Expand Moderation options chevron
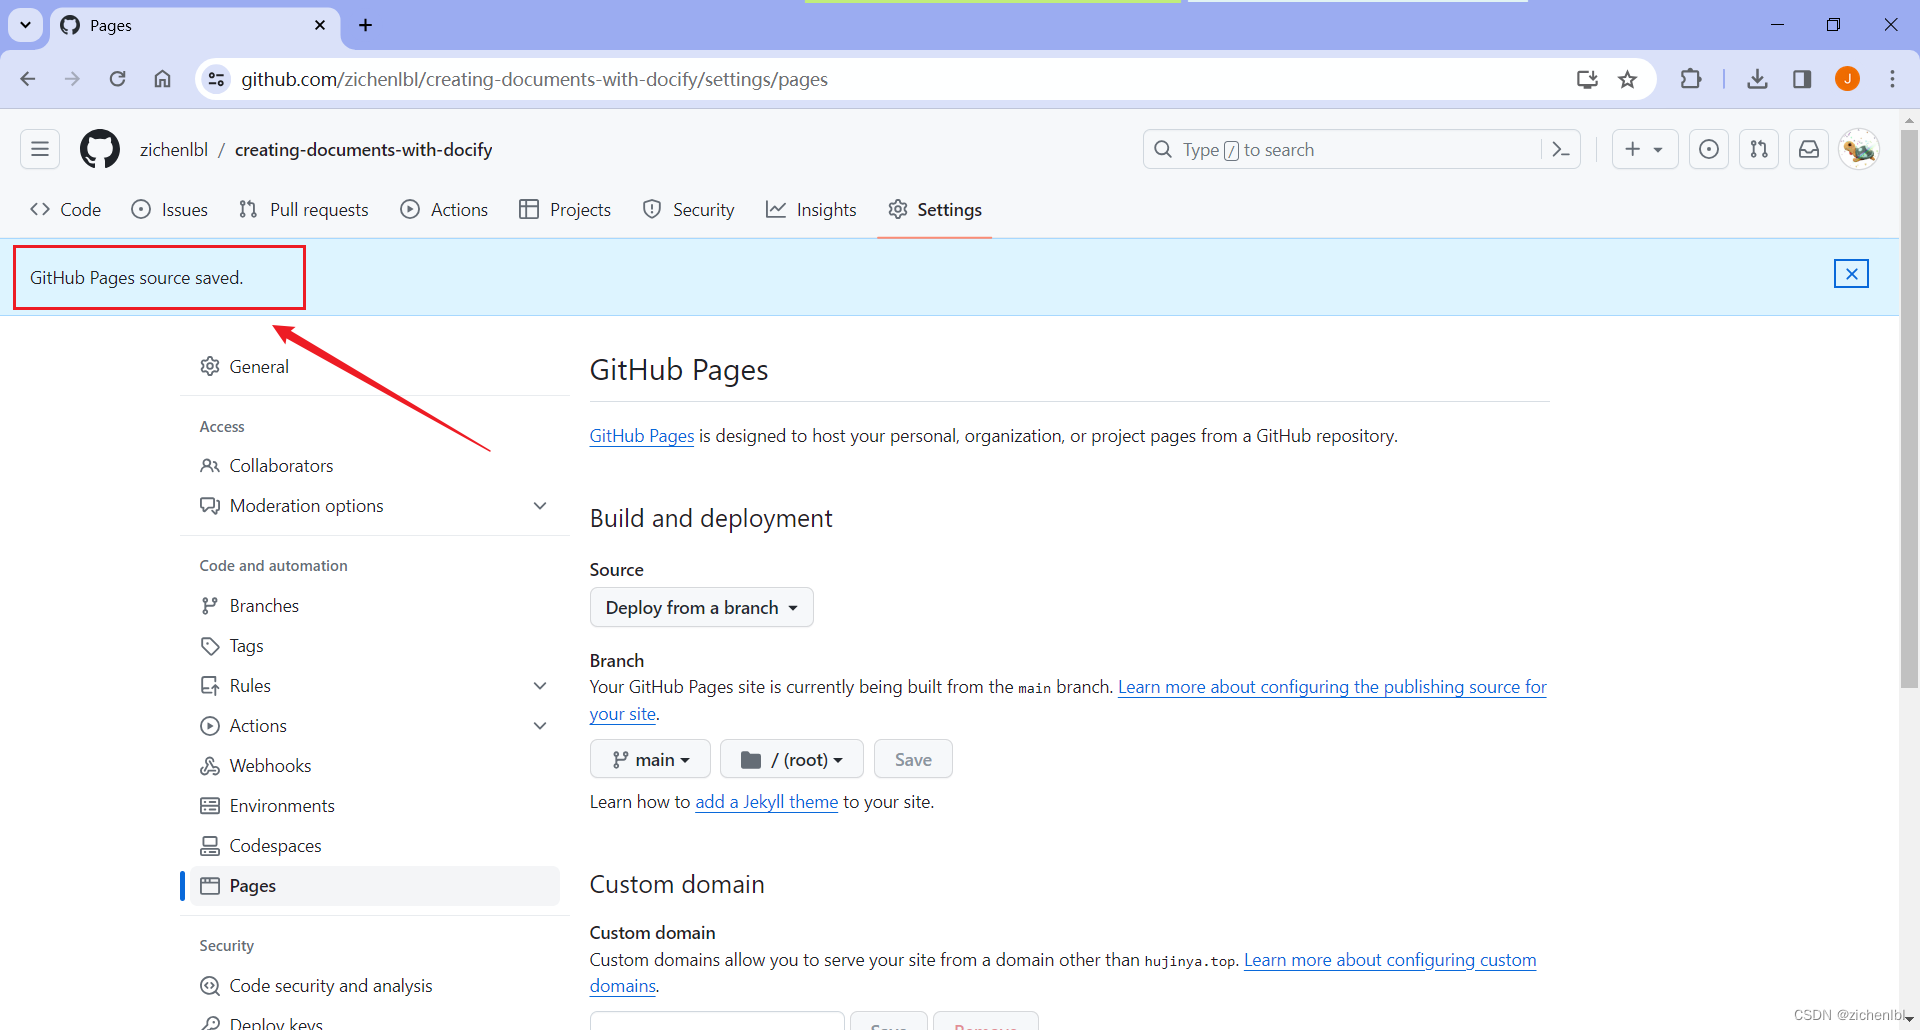Screen dimensions: 1920x1030 (540, 505)
